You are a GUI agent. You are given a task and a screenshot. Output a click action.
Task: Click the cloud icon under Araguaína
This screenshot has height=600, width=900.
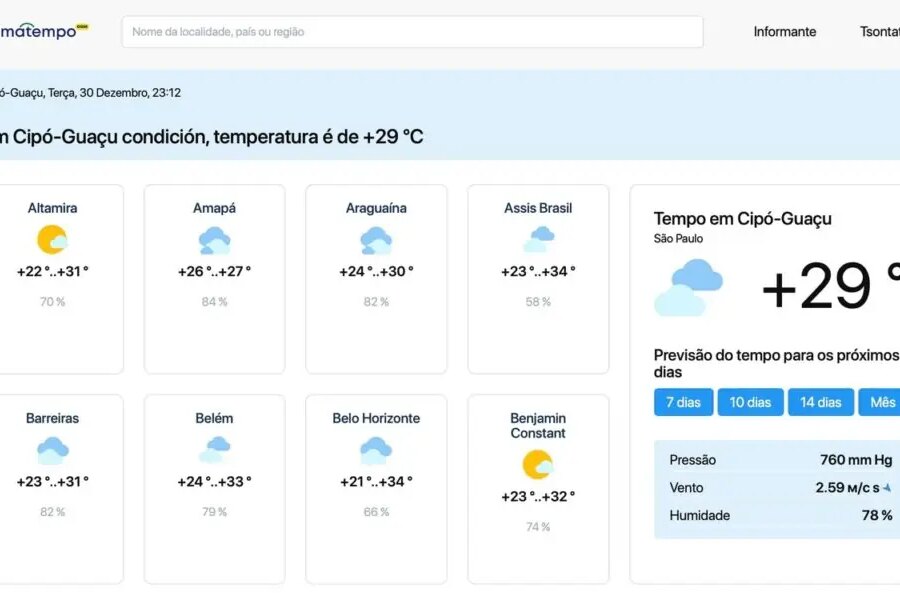(376, 240)
